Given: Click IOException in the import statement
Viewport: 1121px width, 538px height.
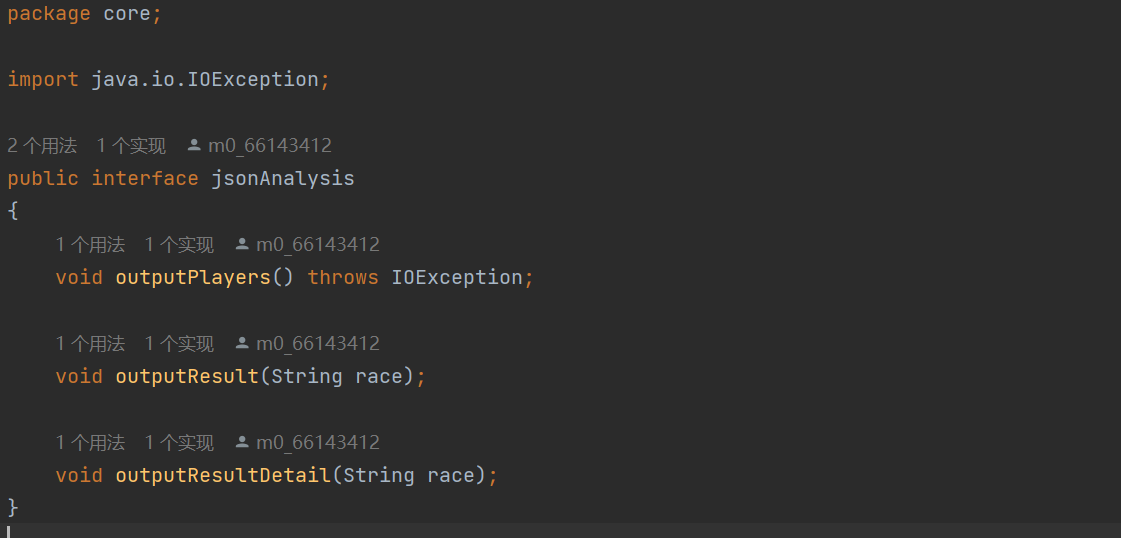Looking at the screenshot, I should (x=253, y=79).
